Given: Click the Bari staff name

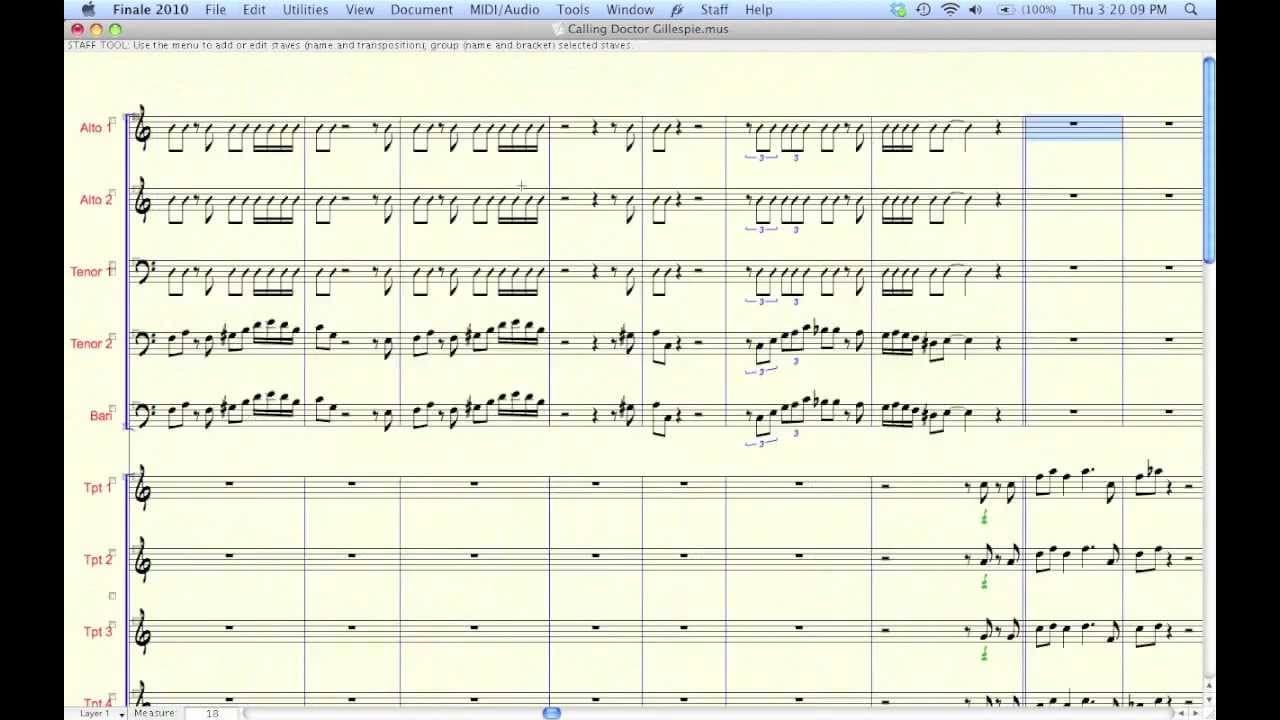Looking at the screenshot, I should click(x=99, y=416).
